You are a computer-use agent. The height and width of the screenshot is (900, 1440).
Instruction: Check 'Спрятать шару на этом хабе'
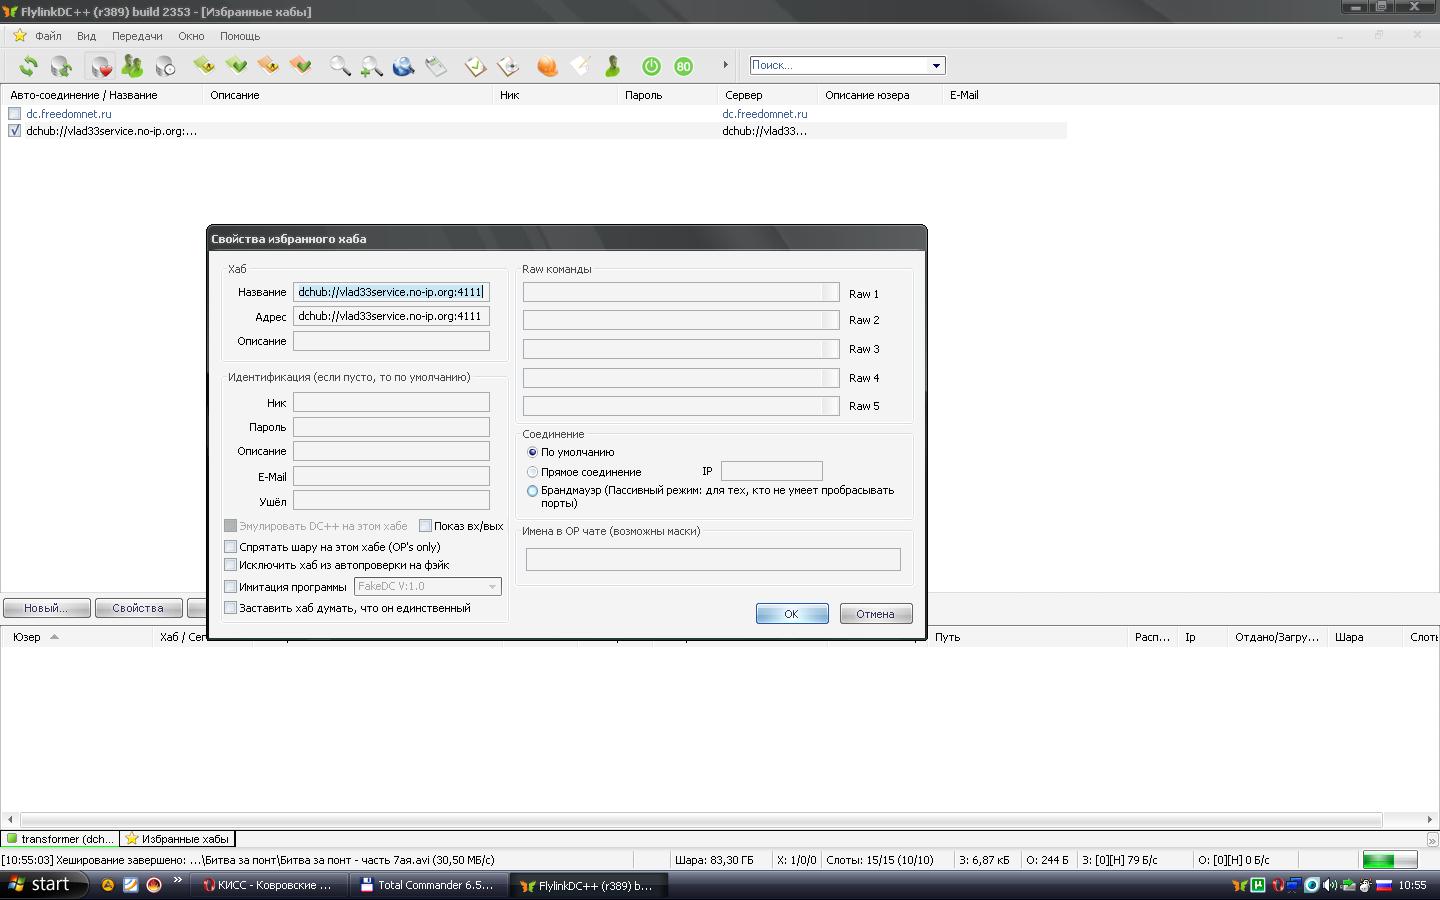click(x=231, y=547)
